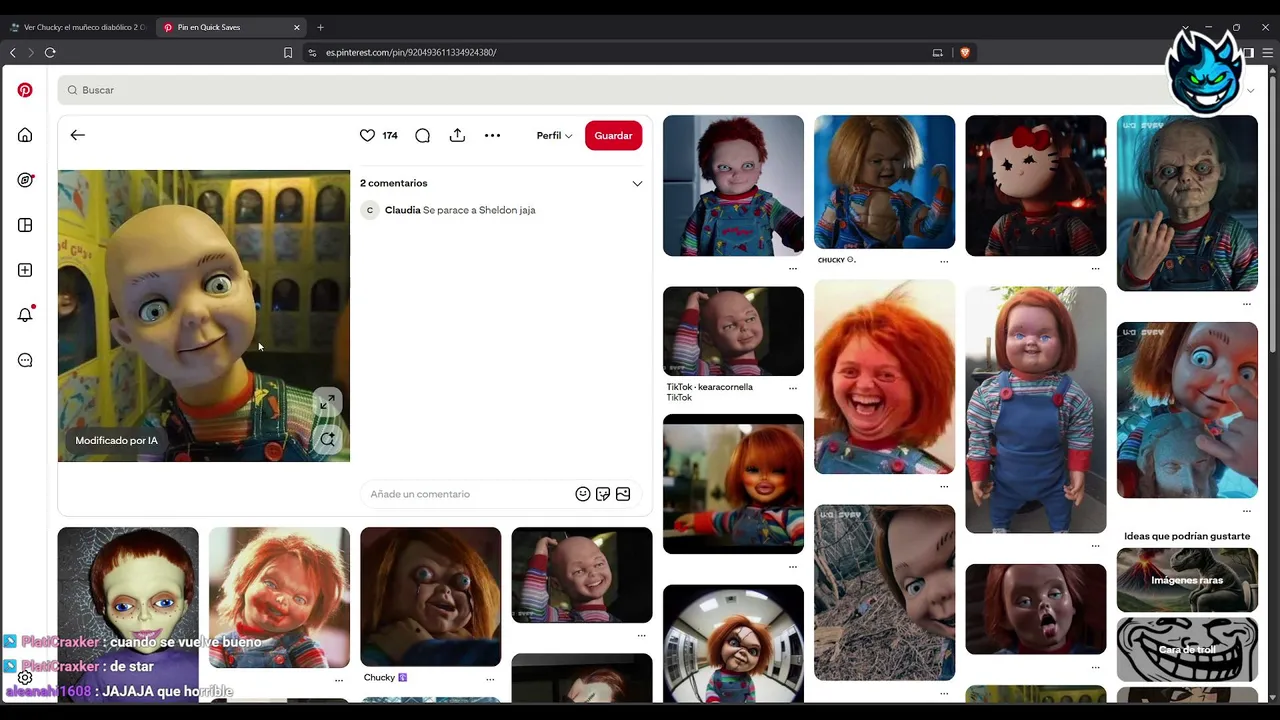1280x720 pixels.
Task: Expand the main pin image to fullscreen
Action: (327, 402)
